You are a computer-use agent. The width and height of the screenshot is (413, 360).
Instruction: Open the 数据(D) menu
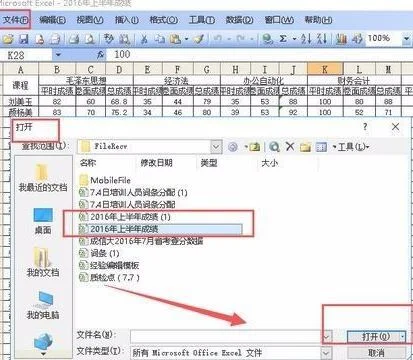[239, 20]
